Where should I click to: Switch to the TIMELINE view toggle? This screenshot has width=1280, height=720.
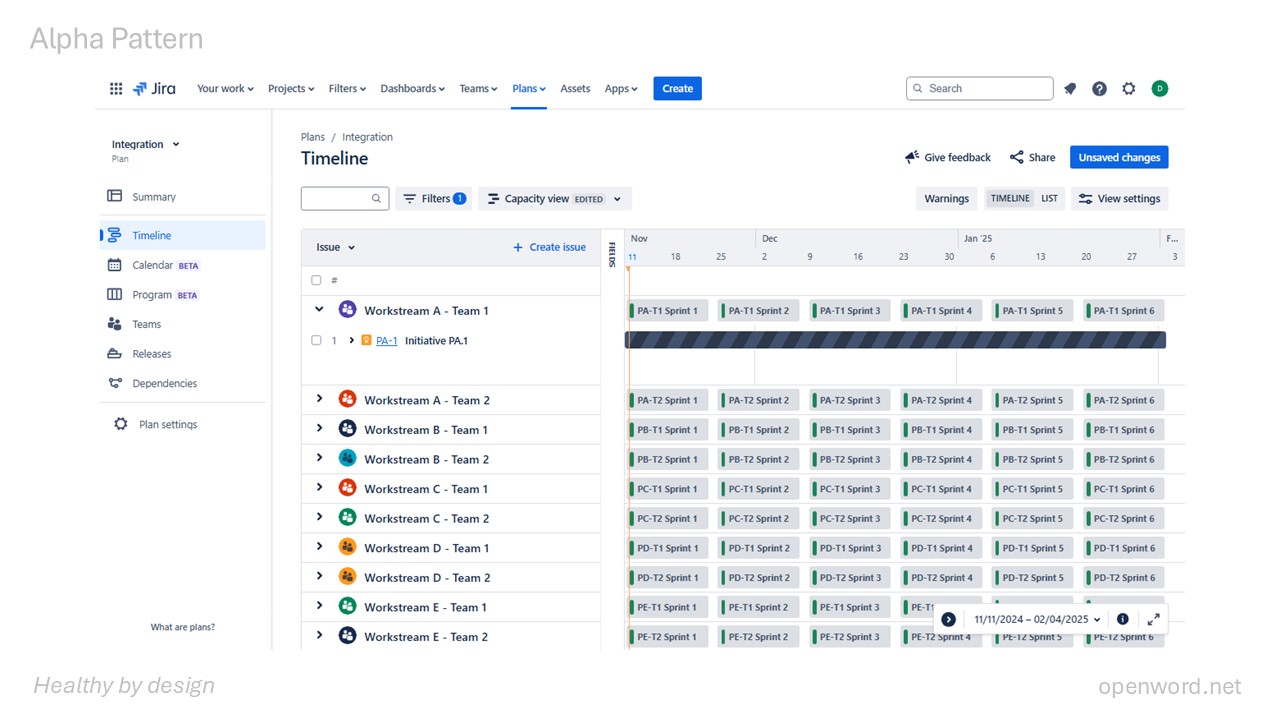[1010, 198]
